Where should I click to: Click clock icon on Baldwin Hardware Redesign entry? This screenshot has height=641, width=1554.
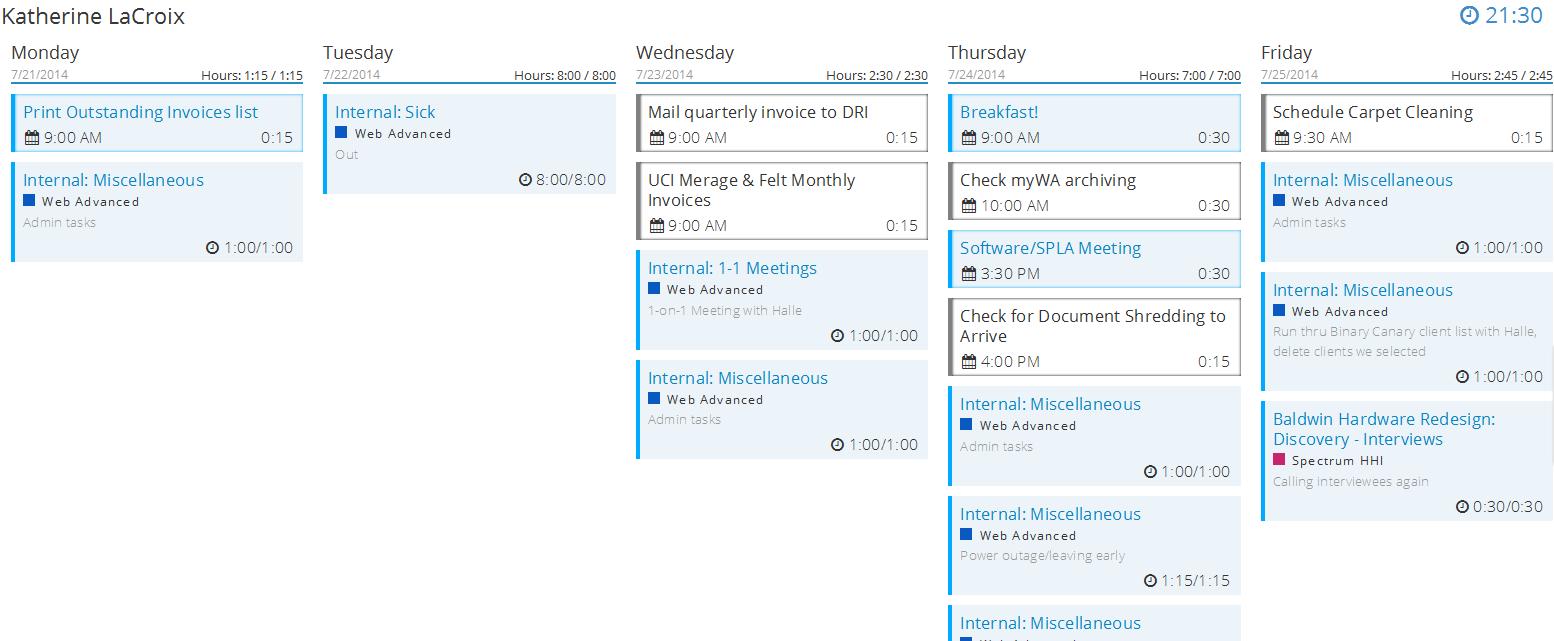pyautogui.click(x=1463, y=507)
